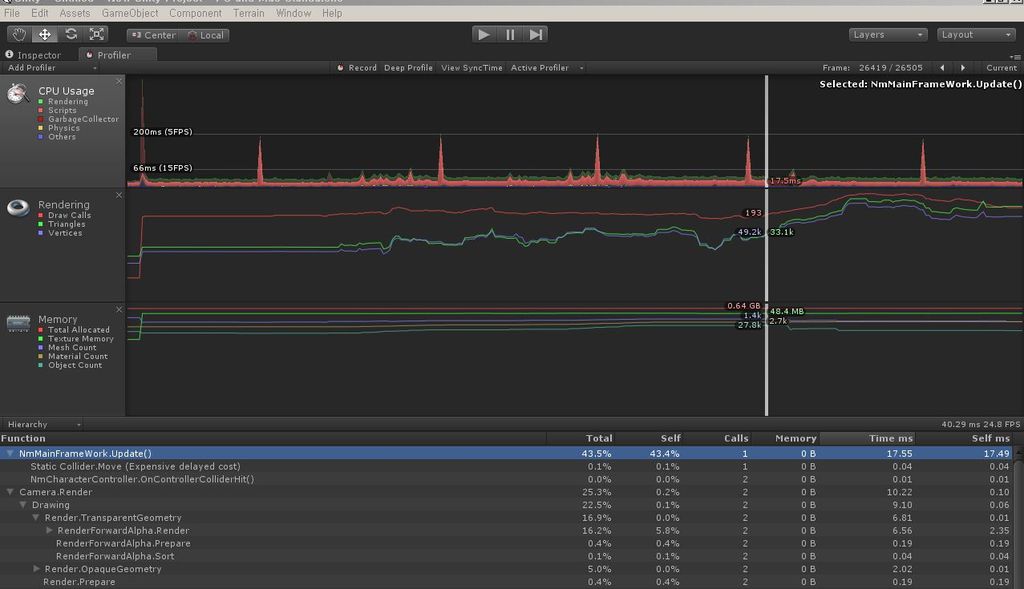Toggle the Record button
The image size is (1024, 589).
pyautogui.click(x=357, y=68)
